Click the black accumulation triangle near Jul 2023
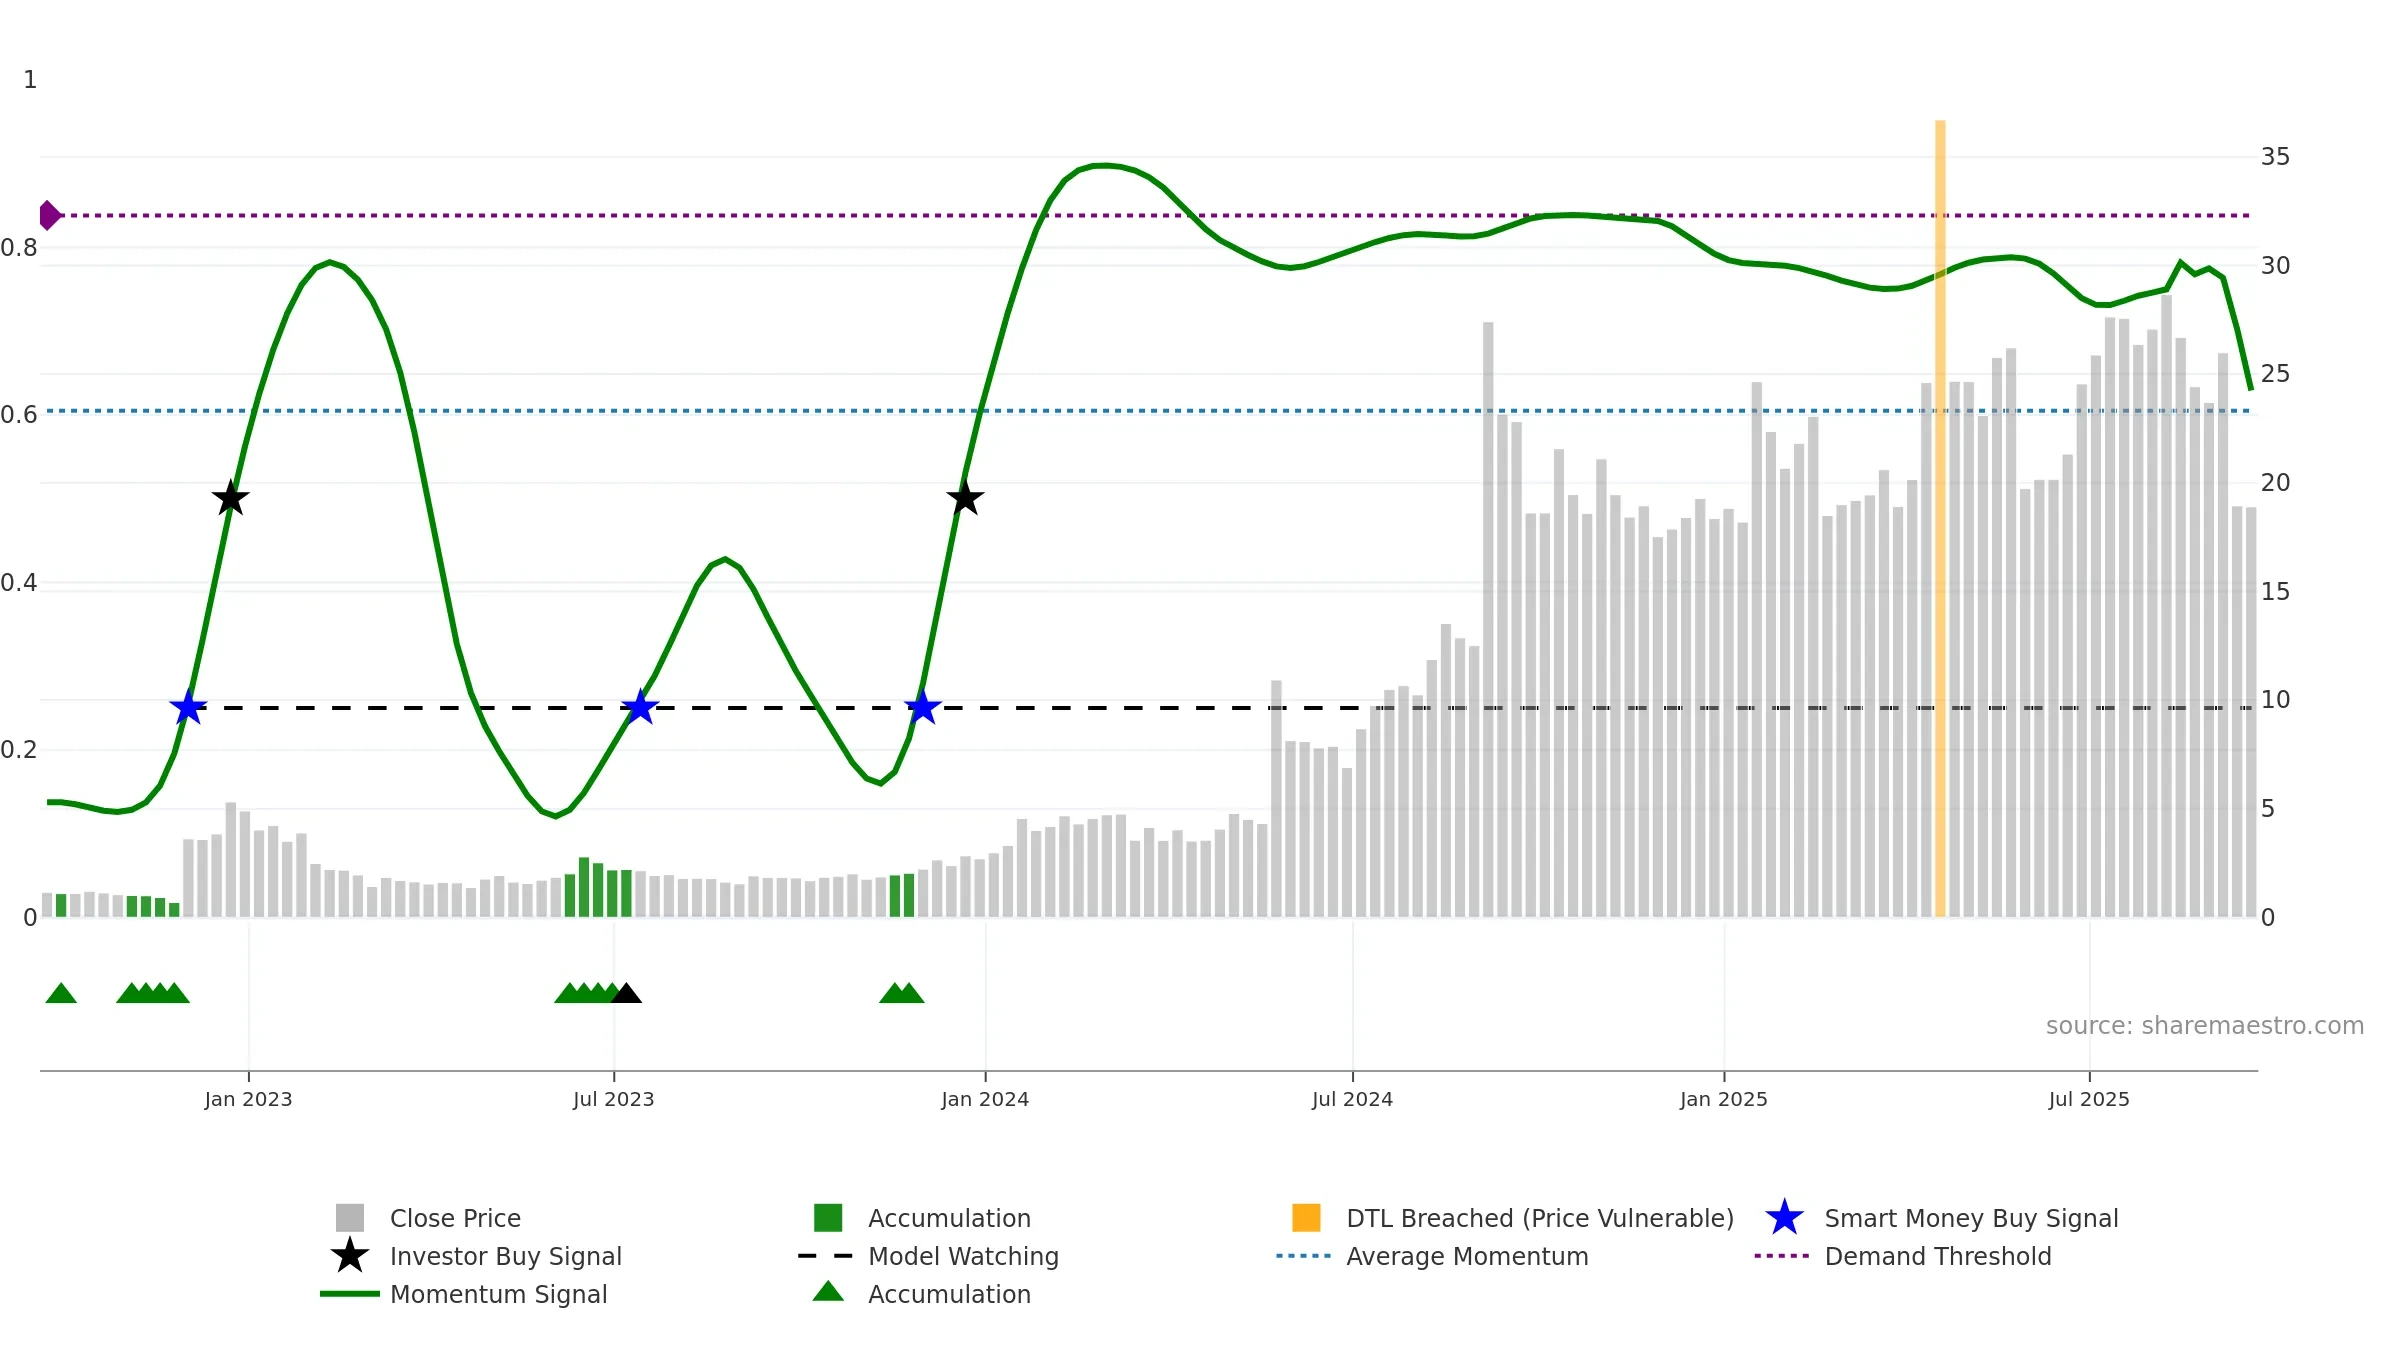 [x=626, y=994]
